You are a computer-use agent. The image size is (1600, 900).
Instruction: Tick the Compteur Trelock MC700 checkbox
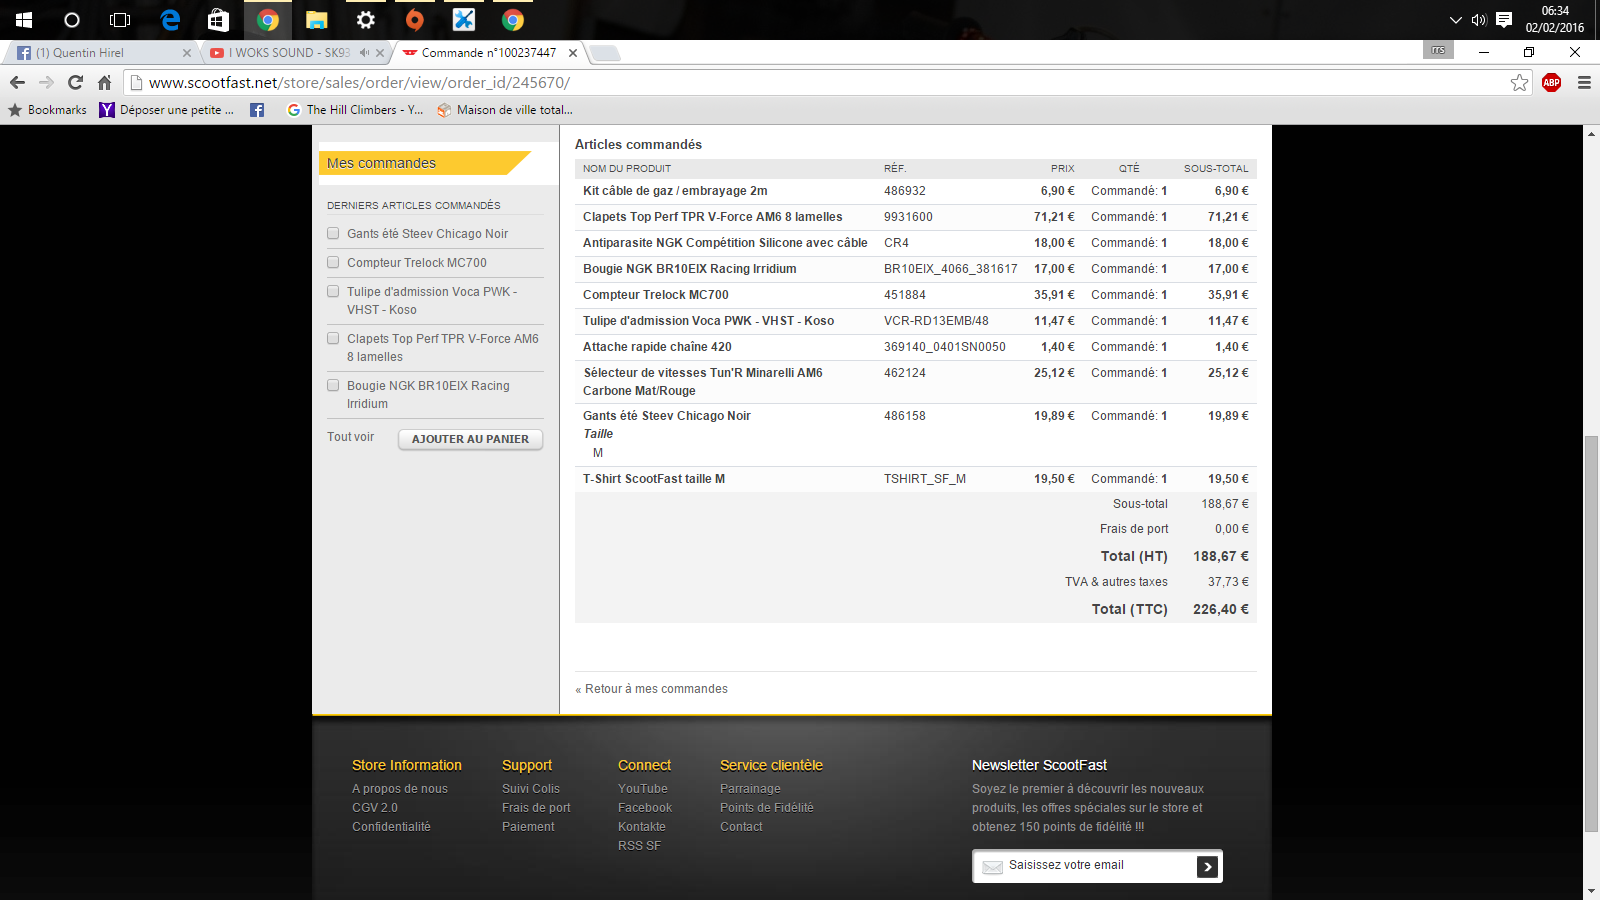coord(333,262)
